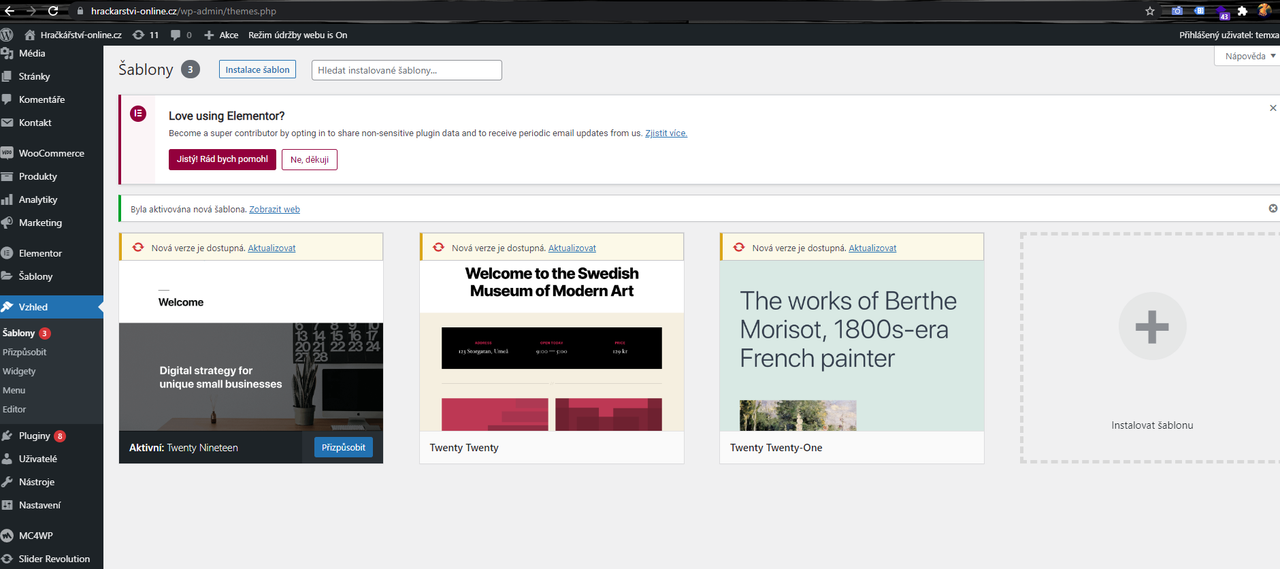This screenshot has width=1280, height=569.
Task: Open the browser profile avatar
Action: pyautogui.click(x=1264, y=11)
